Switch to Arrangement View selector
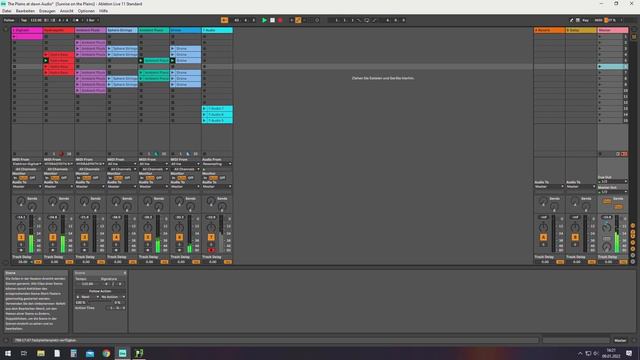Screen dimensions: 640x360 [x=634, y=30]
